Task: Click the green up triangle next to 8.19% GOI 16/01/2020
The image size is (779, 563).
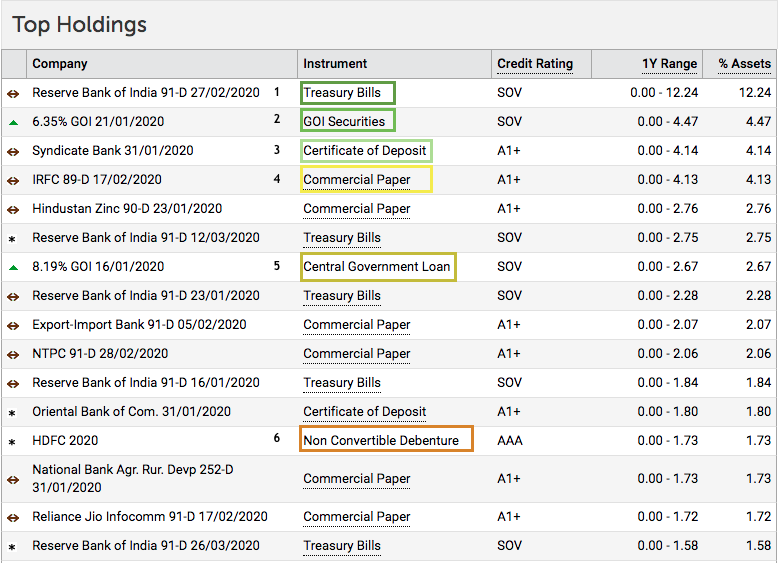Action: click(x=13, y=267)
